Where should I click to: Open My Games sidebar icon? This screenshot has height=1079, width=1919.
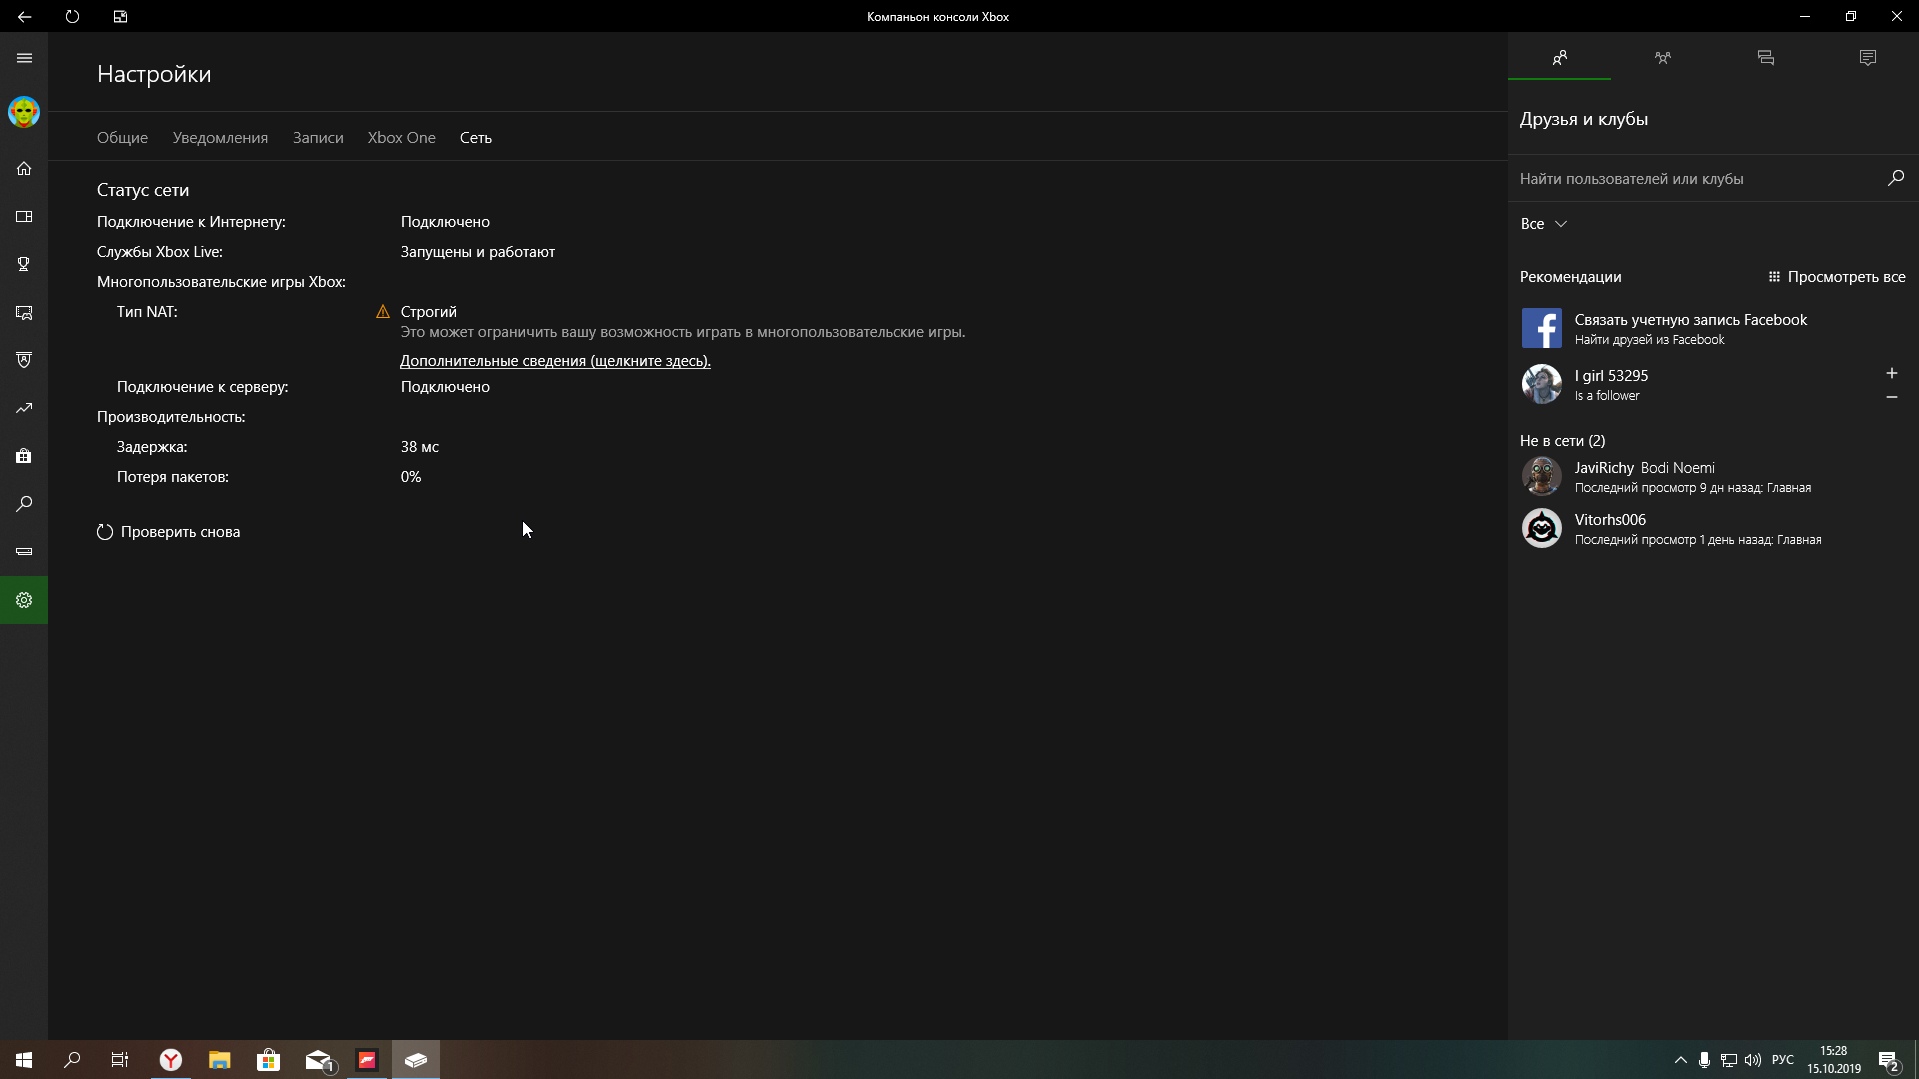click(x=24, y=216)
